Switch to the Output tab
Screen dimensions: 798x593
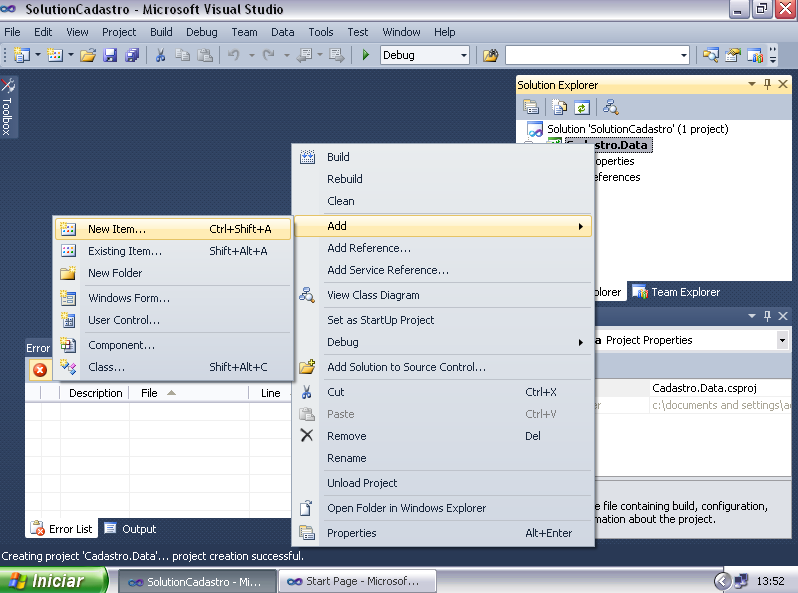(x=130, y=529)
